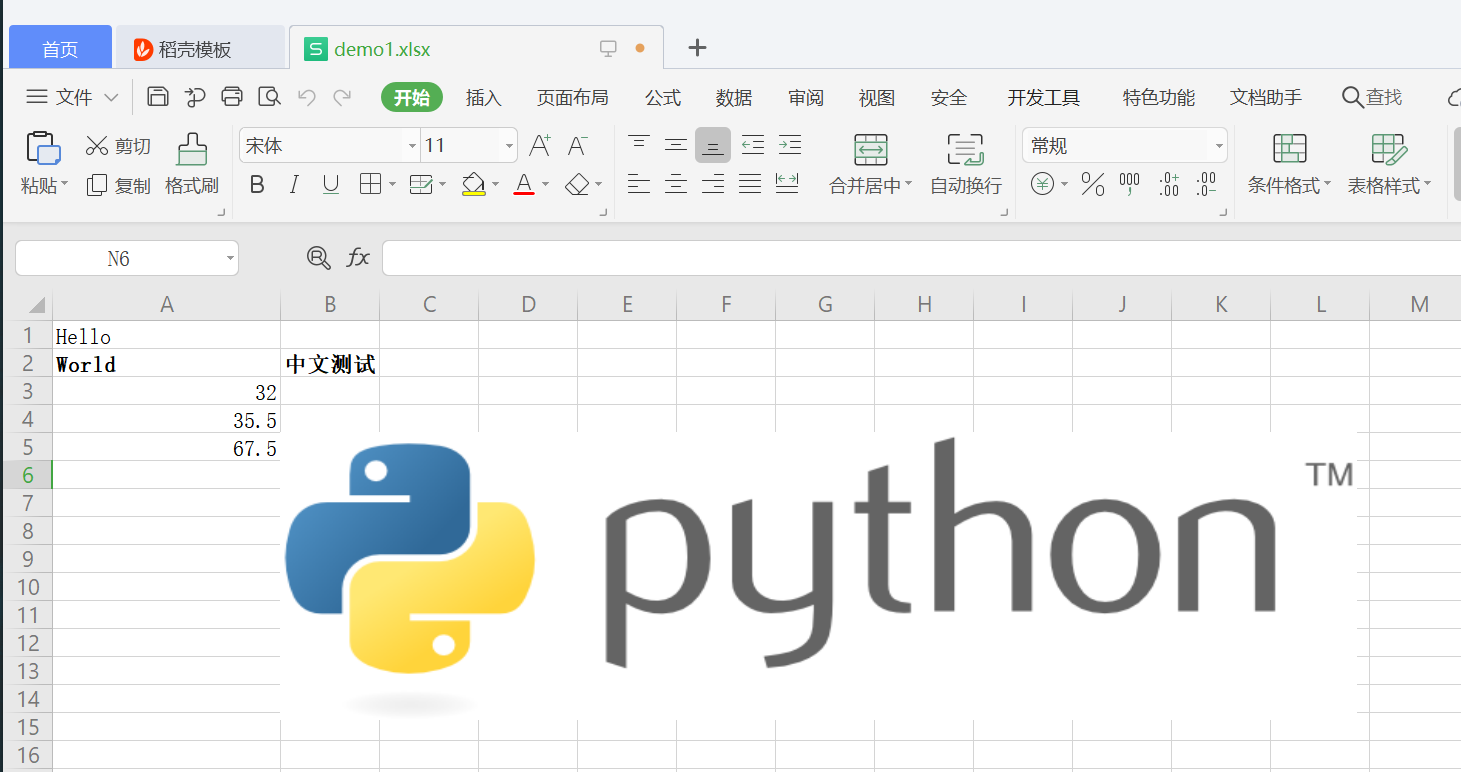1461x772 pixels.
Task: Click the formula bar input field
Action: (x=921, y=258)
